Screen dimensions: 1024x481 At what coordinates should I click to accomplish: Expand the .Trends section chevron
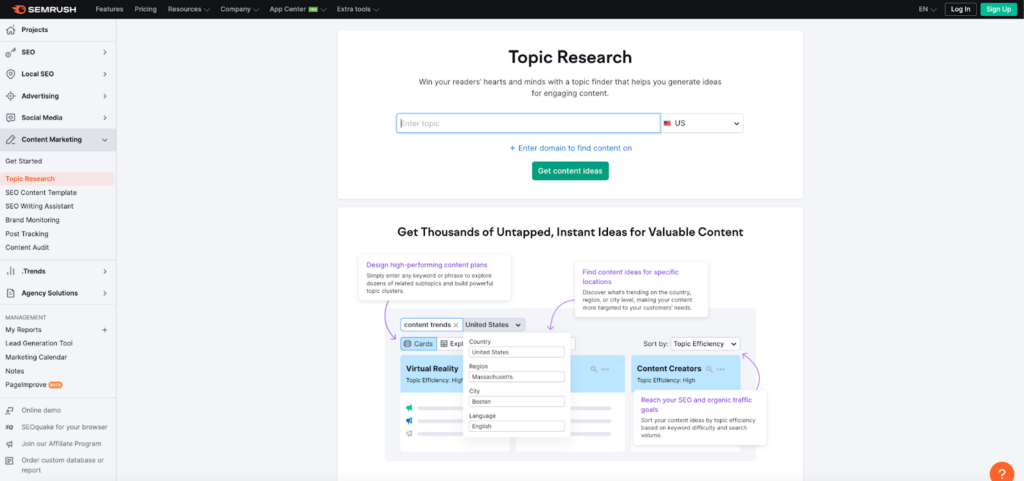pyautogui.click(x=104, y=272)
